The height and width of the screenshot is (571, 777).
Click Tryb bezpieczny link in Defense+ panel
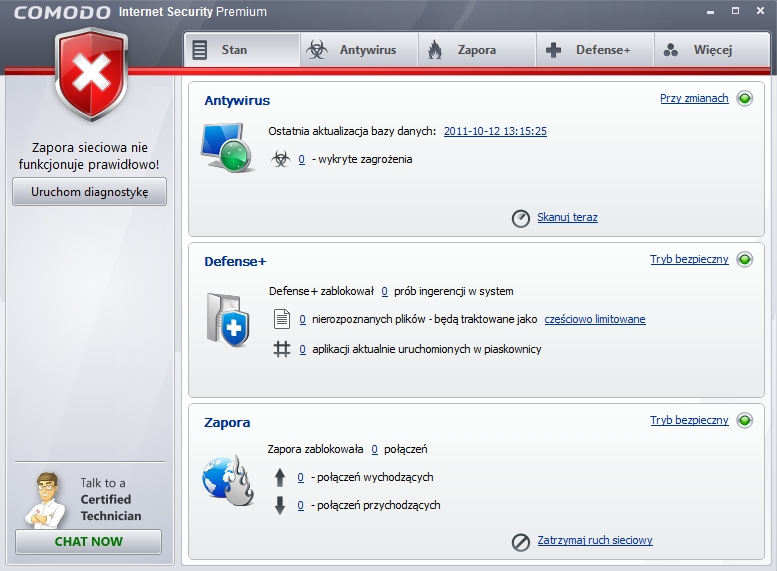(x=689, y=259)
